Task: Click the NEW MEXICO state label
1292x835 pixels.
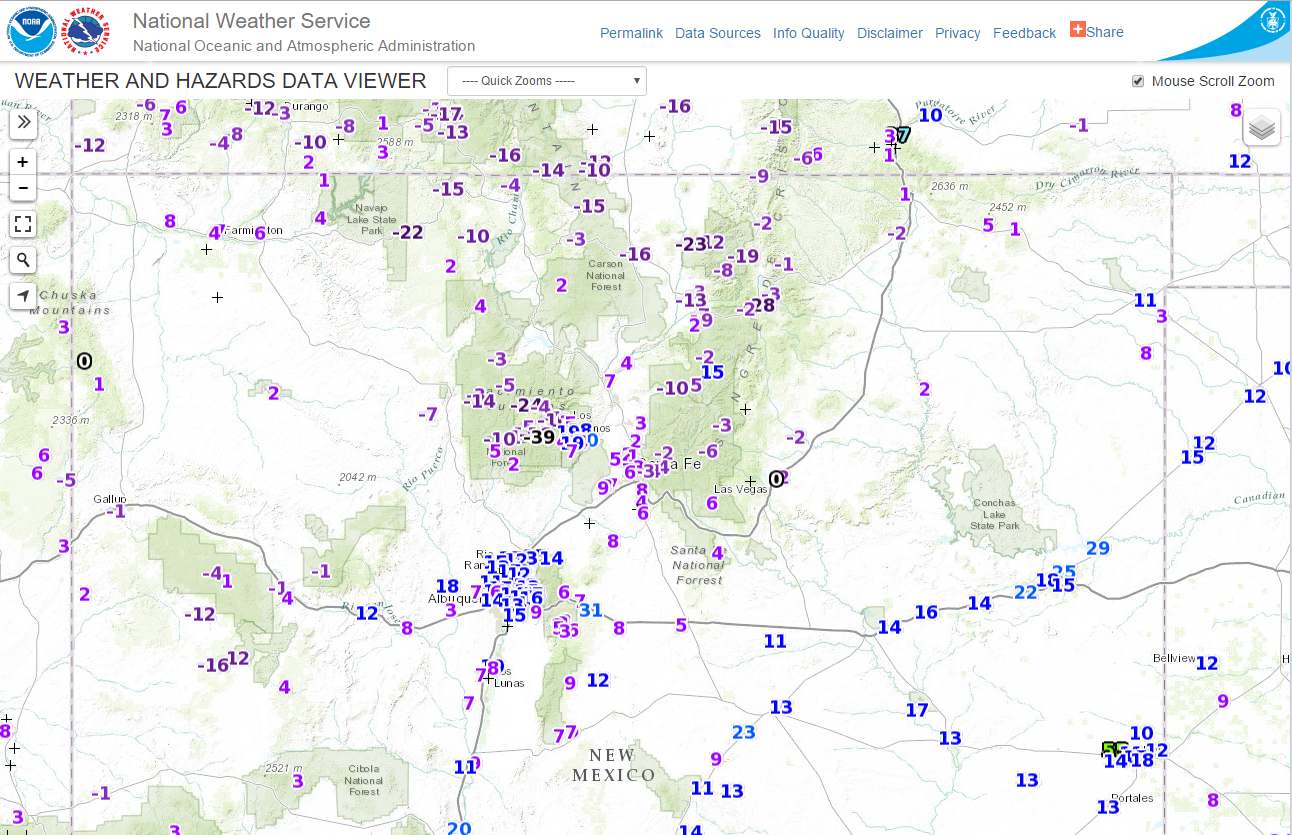Action: point(614,765)
